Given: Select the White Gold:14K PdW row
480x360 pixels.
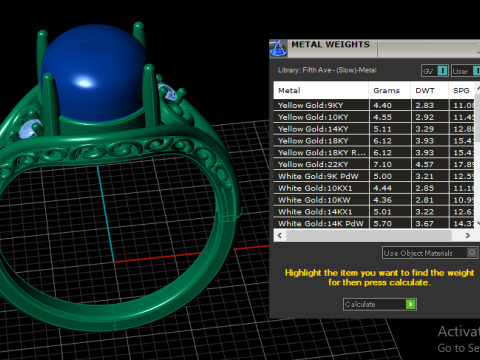Looking at the screenshot, I should (374, 223).
